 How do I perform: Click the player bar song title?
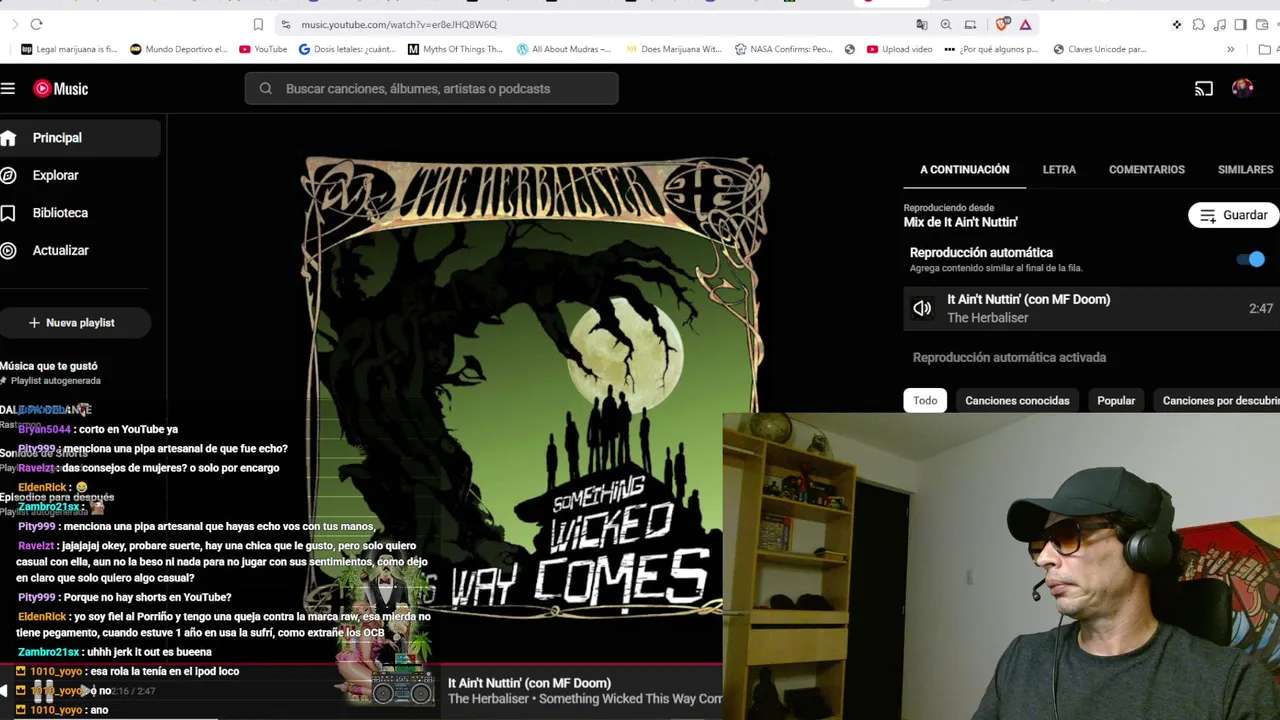point(529,683)
